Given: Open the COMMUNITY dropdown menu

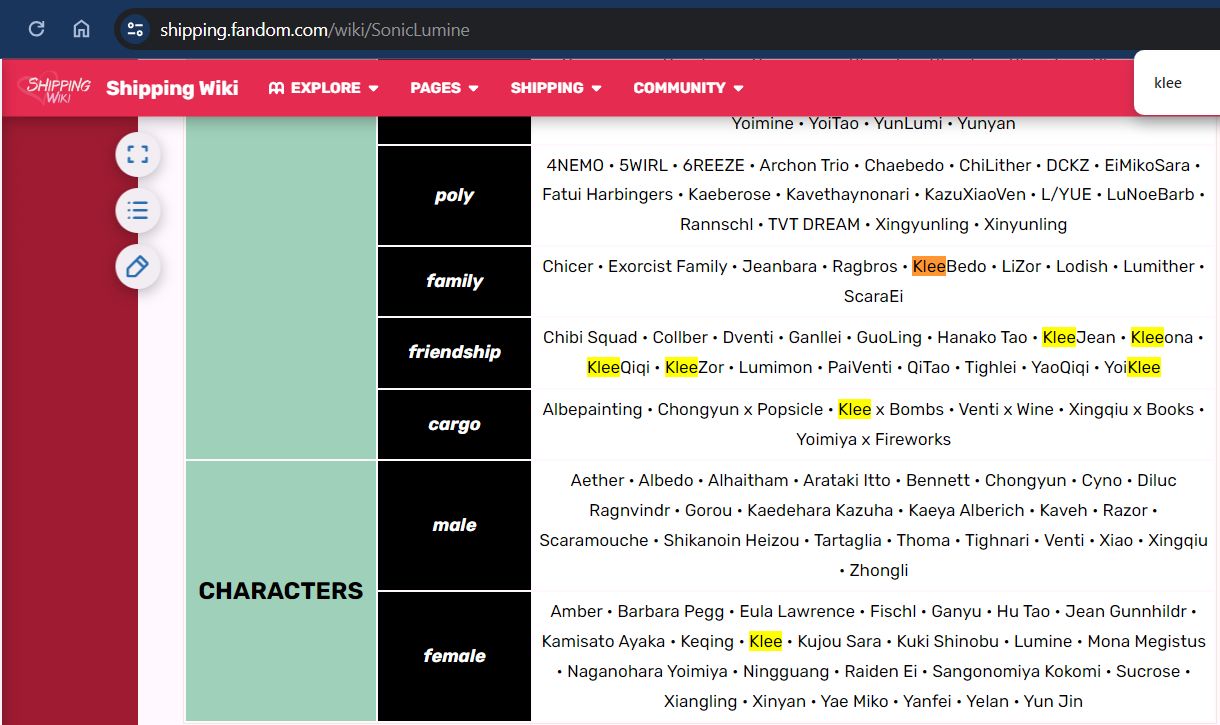Looking at the screenshot, I should pos(688,88).
